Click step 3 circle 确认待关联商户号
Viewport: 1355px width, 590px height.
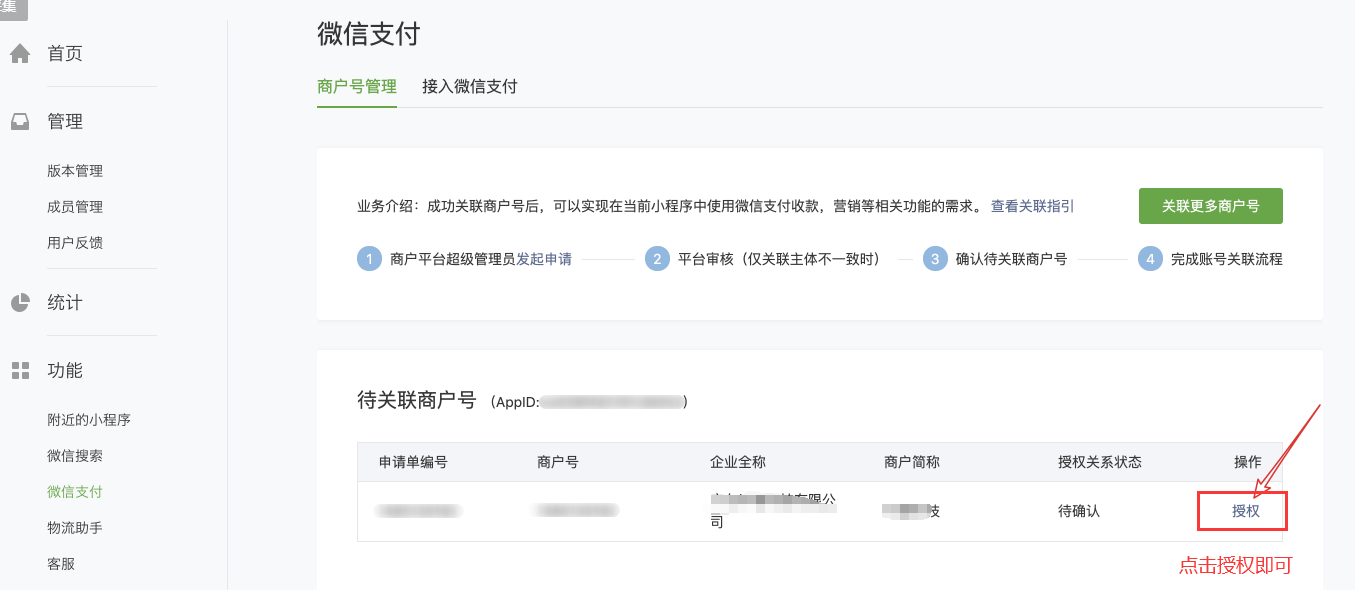[x=935, y=259]
